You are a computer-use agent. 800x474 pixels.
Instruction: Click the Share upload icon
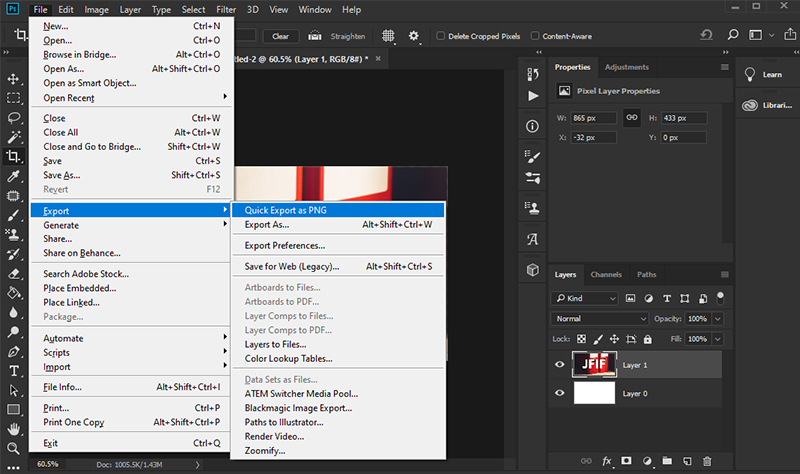pos(790,34)
